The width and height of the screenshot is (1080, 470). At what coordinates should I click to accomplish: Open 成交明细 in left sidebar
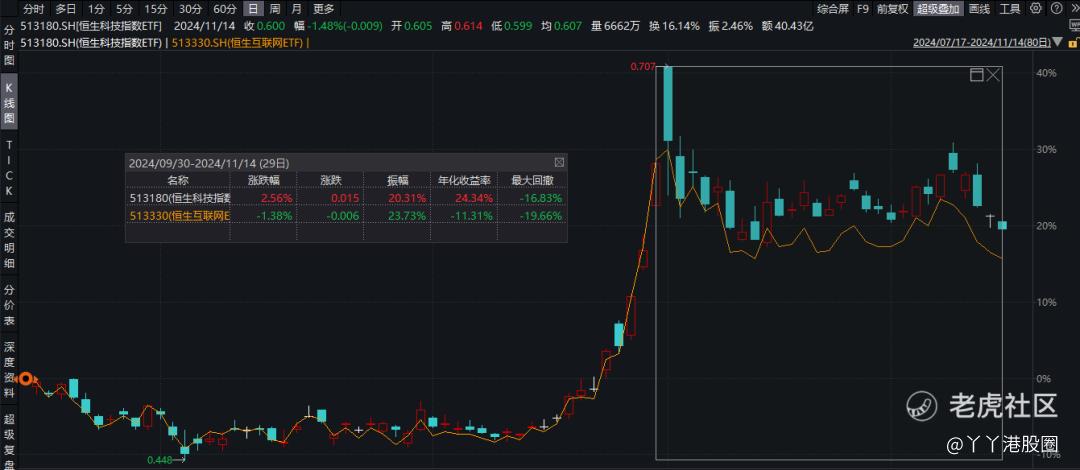click(x=10, y=240)
